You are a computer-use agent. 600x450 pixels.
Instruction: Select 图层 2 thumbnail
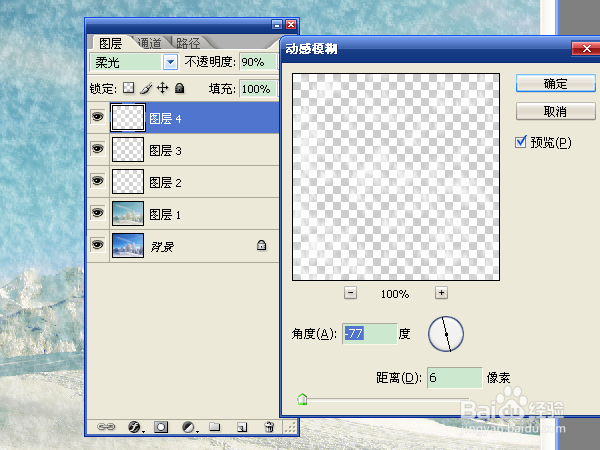click(x=128, y=181)
